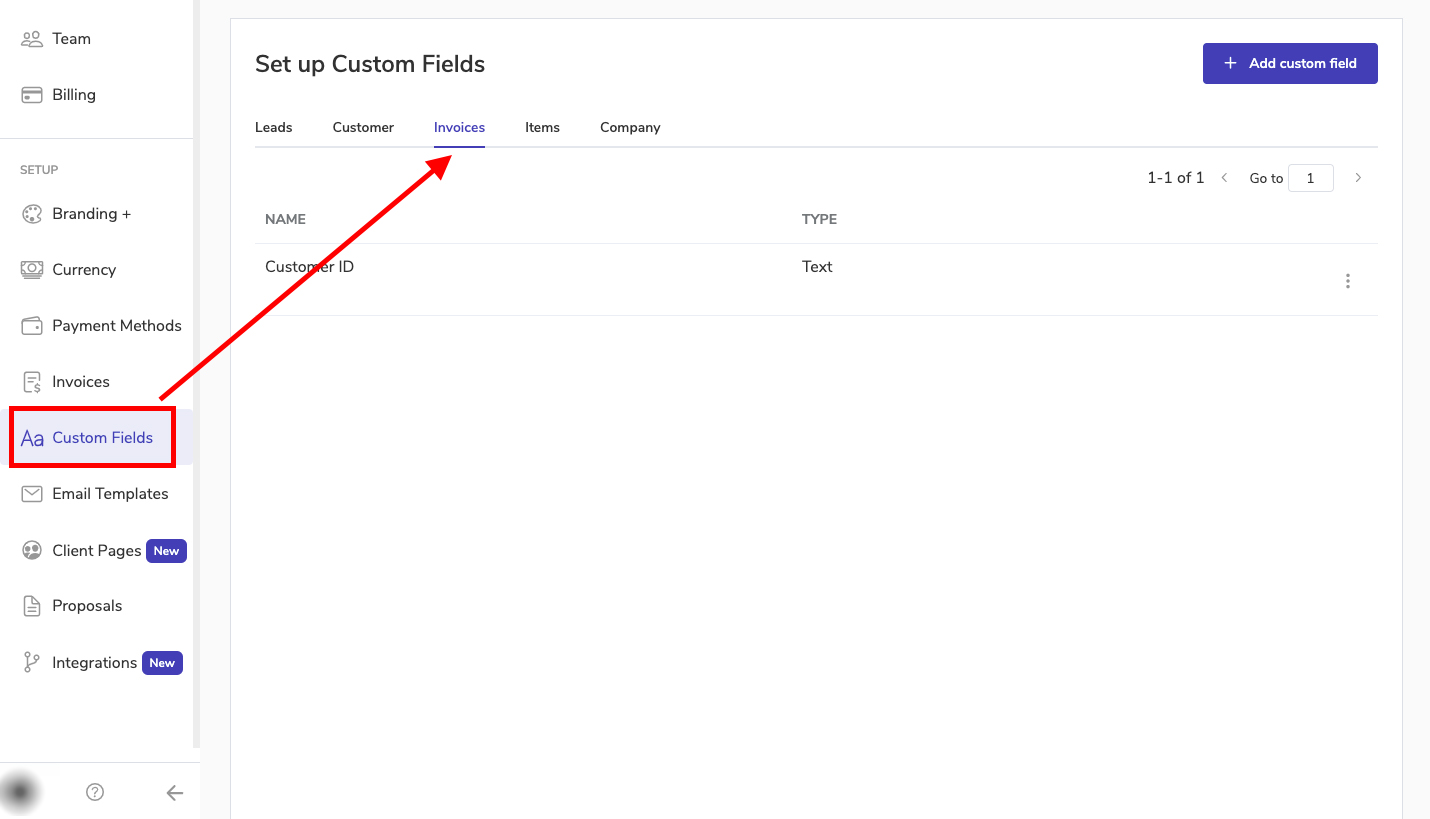The height and width of the screenshot is (819, 1430).
Task: Click the Add custom field button
Action: click(x=1289, y=63)
